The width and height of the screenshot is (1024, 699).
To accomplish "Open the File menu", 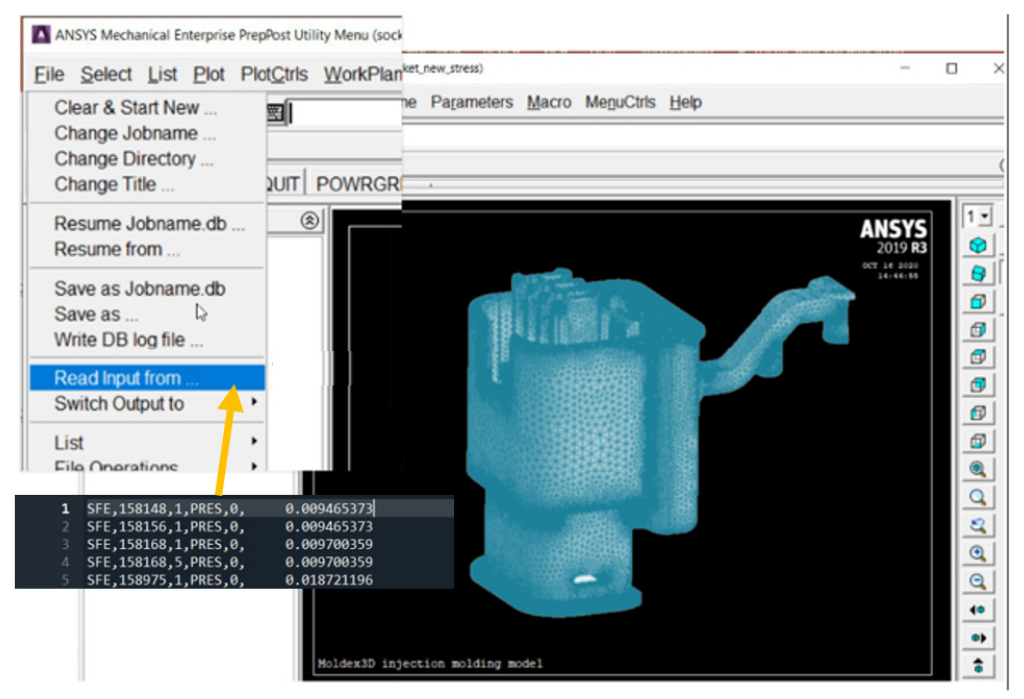I will (49, 74).
